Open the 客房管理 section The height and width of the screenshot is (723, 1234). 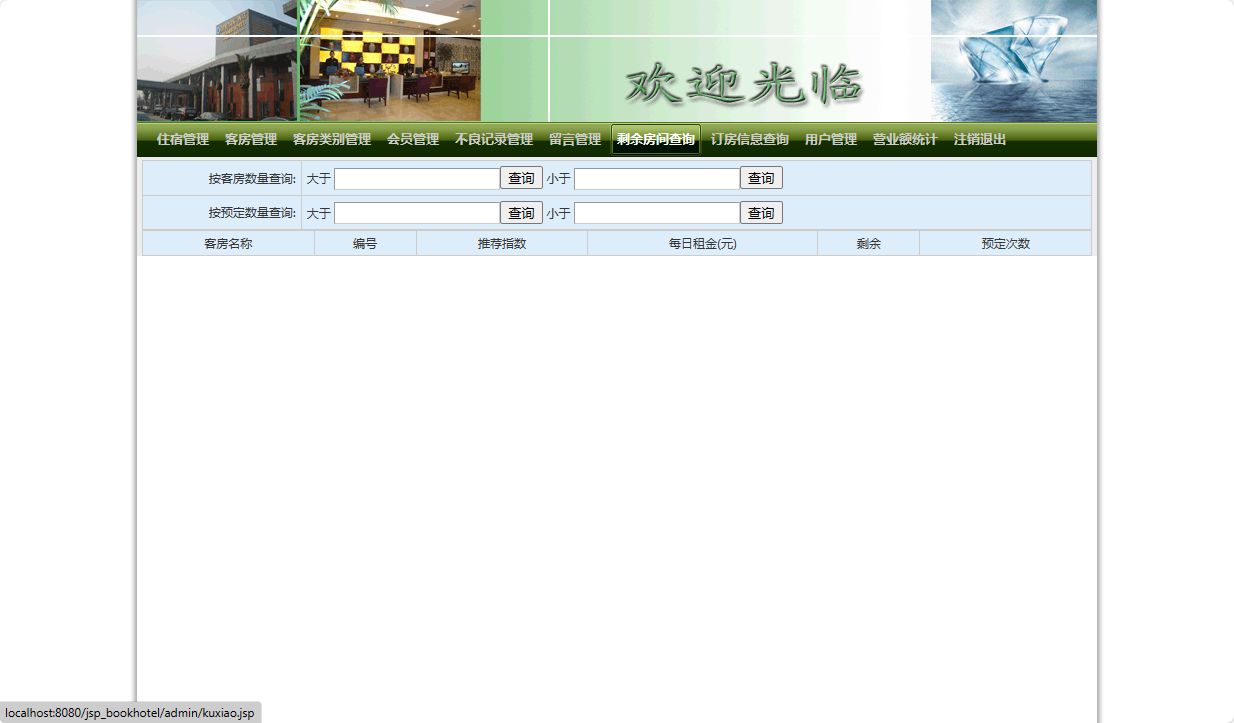[250, 140]
